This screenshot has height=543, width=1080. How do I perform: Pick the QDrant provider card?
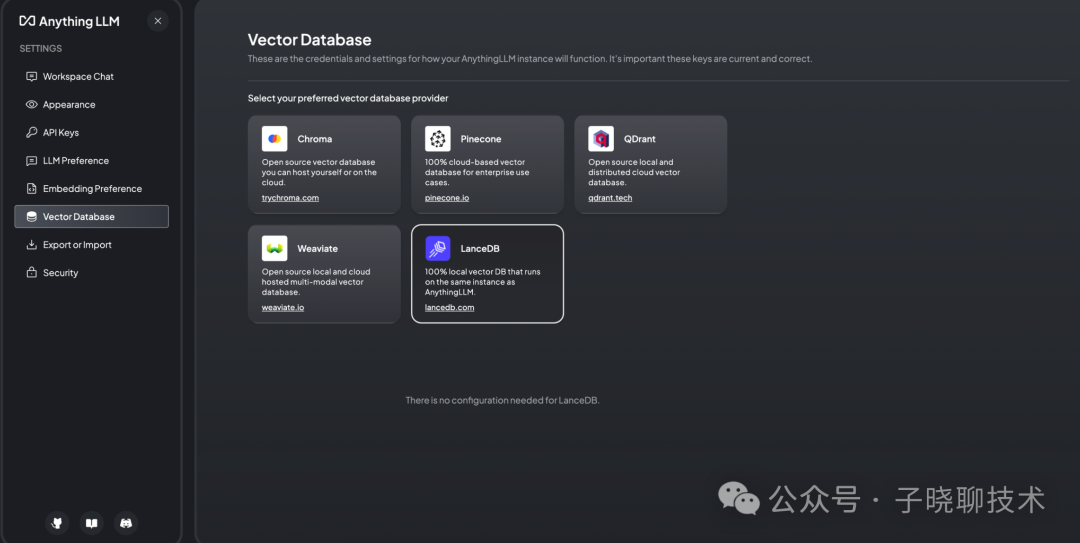[651, 164]
